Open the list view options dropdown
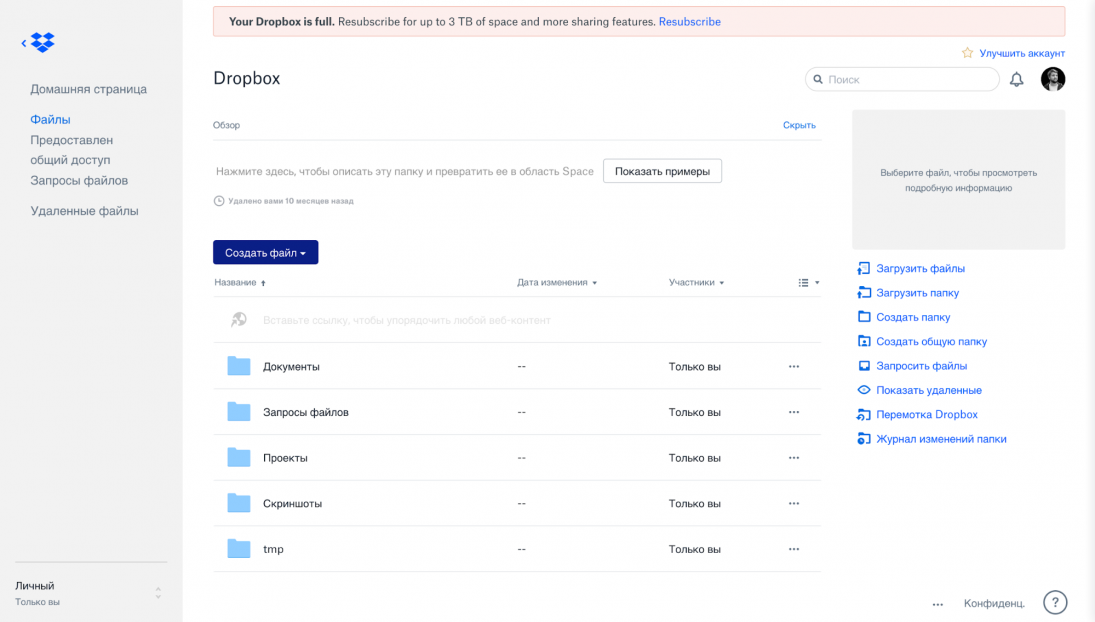Image resolution: width=1095 pixels, height=622 pixels. pos(808,283)
